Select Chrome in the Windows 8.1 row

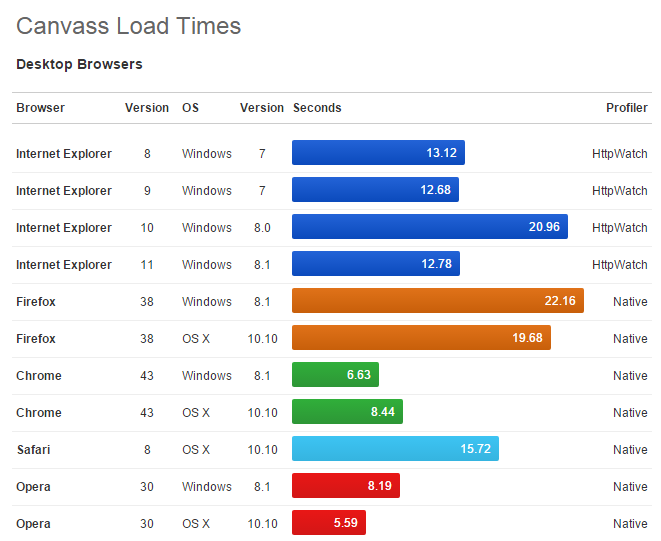[39, 376]
